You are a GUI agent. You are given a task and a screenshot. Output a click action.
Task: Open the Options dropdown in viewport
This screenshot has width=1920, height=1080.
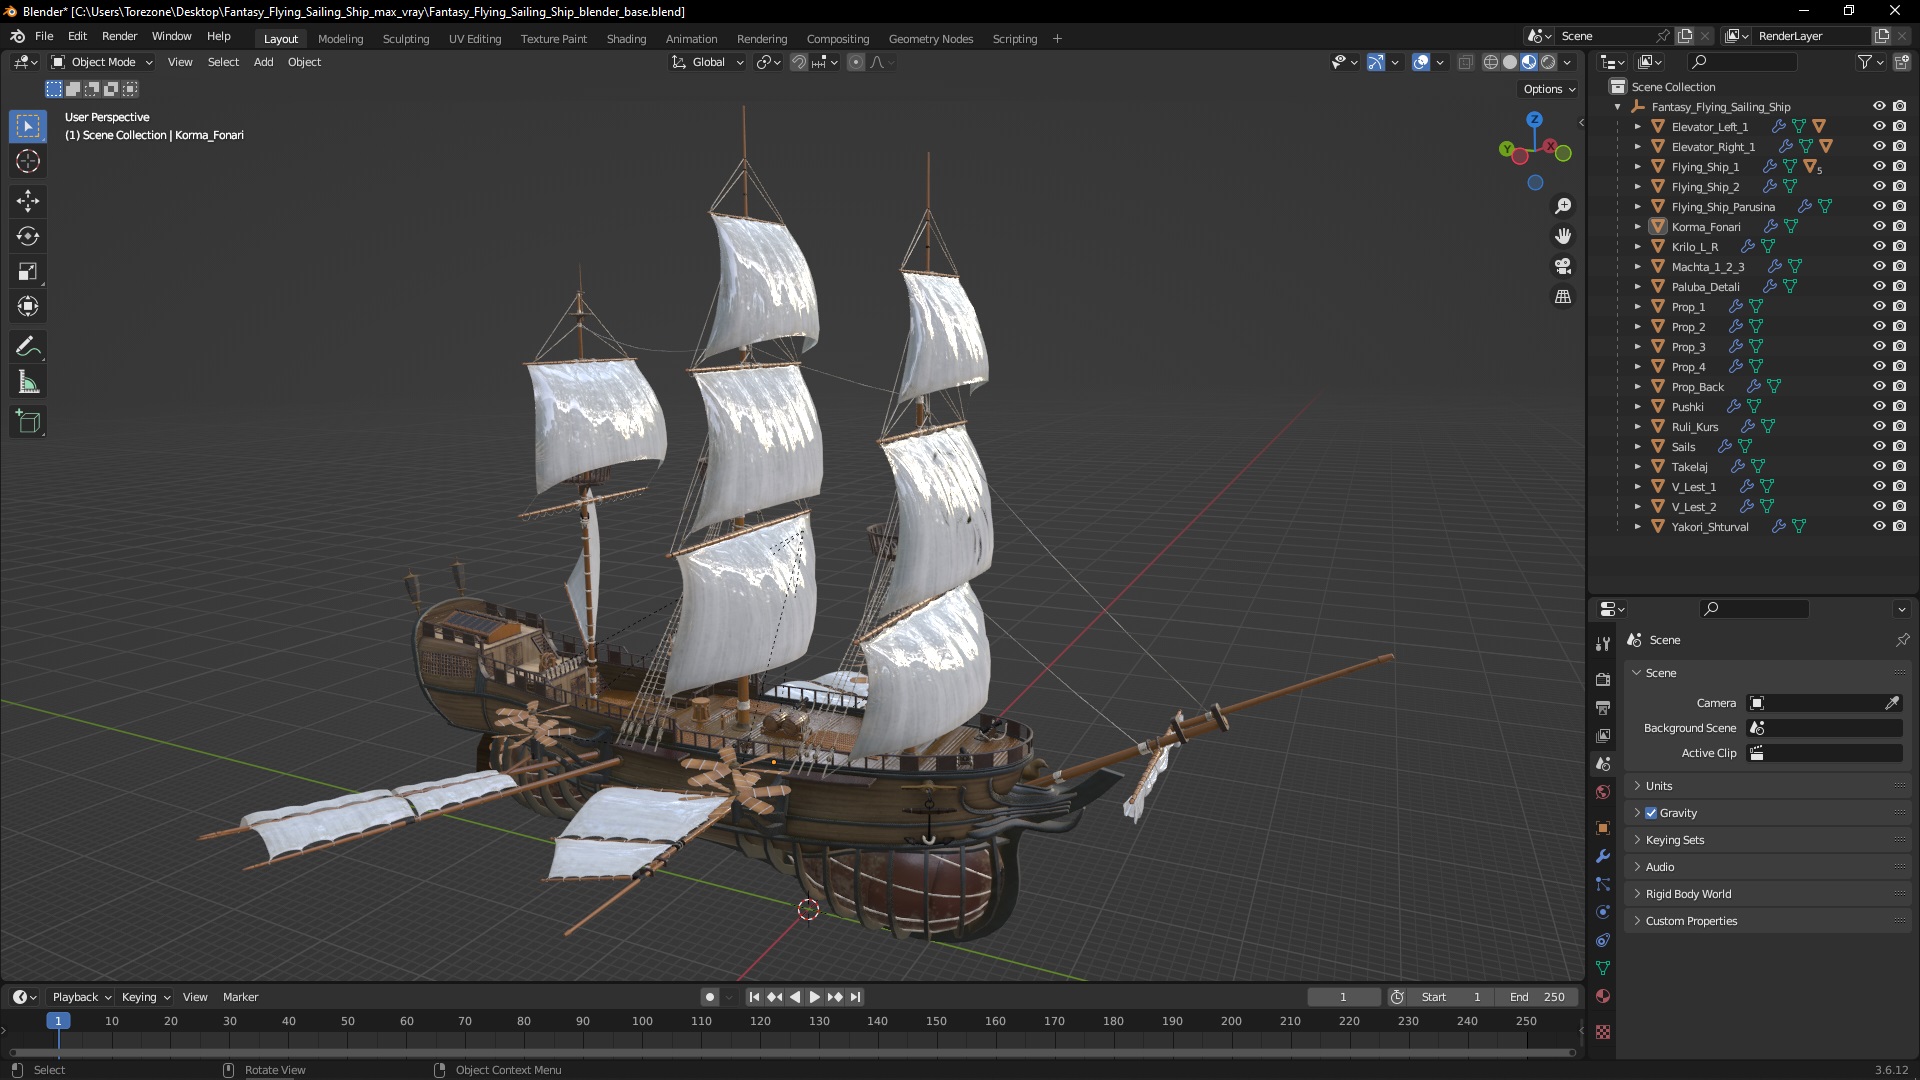pyautogui.click(x=1549, y=89)
